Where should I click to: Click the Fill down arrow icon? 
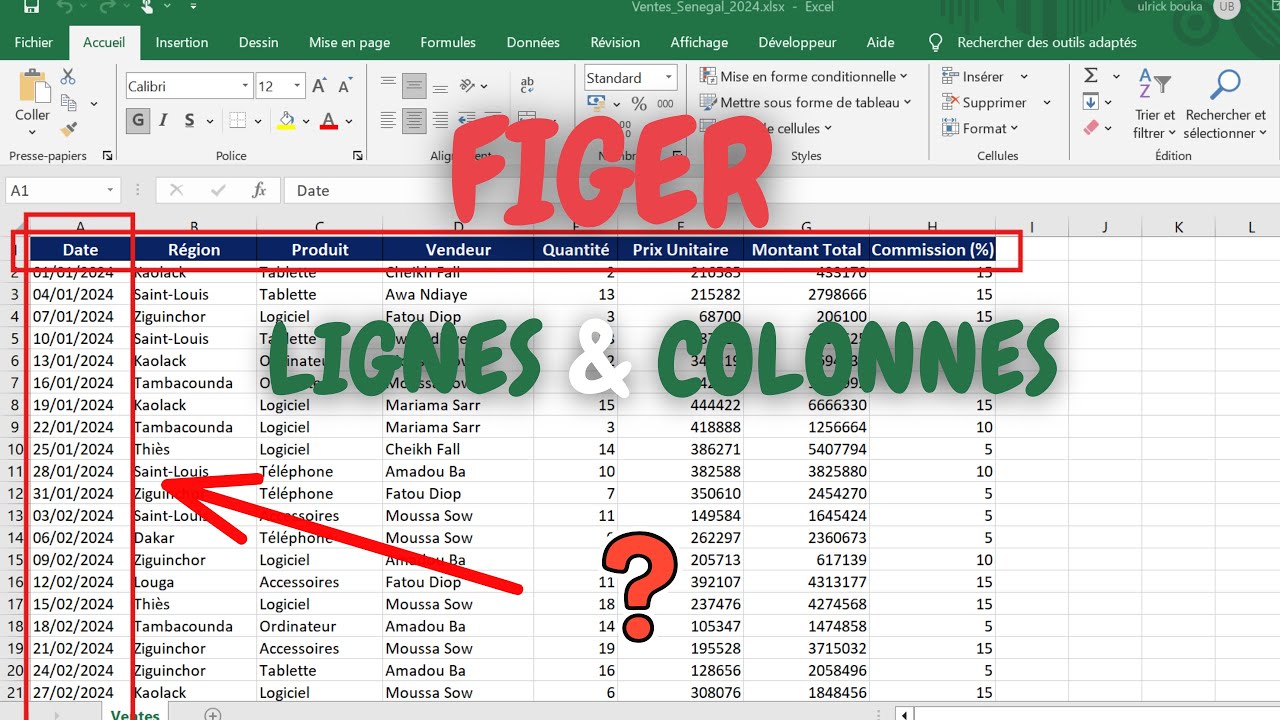point(1091,102)
